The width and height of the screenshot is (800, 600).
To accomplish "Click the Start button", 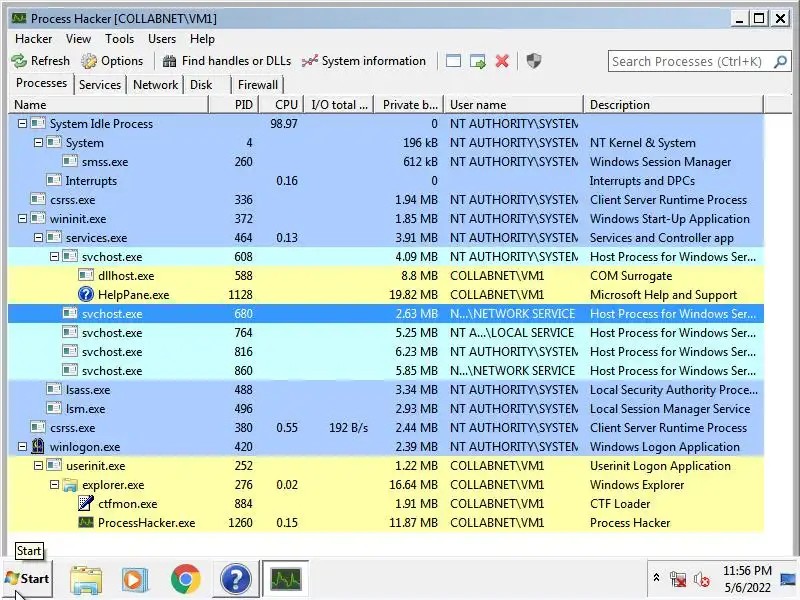I will [x=28, y=579].
